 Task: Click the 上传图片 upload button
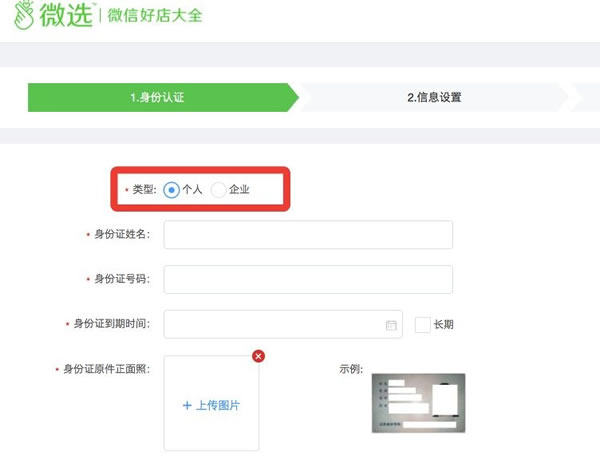(211, 405)
